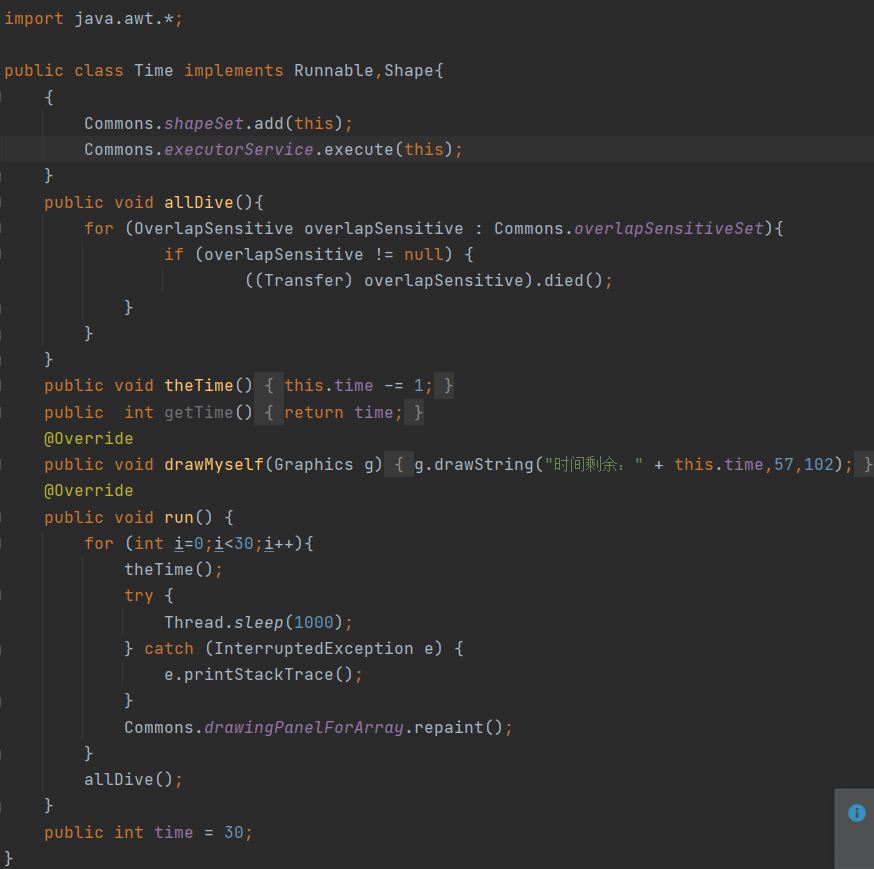Click the number '102' in drawString arguments
This screenshot has height=869, width=874.
[x=818, y=465]
